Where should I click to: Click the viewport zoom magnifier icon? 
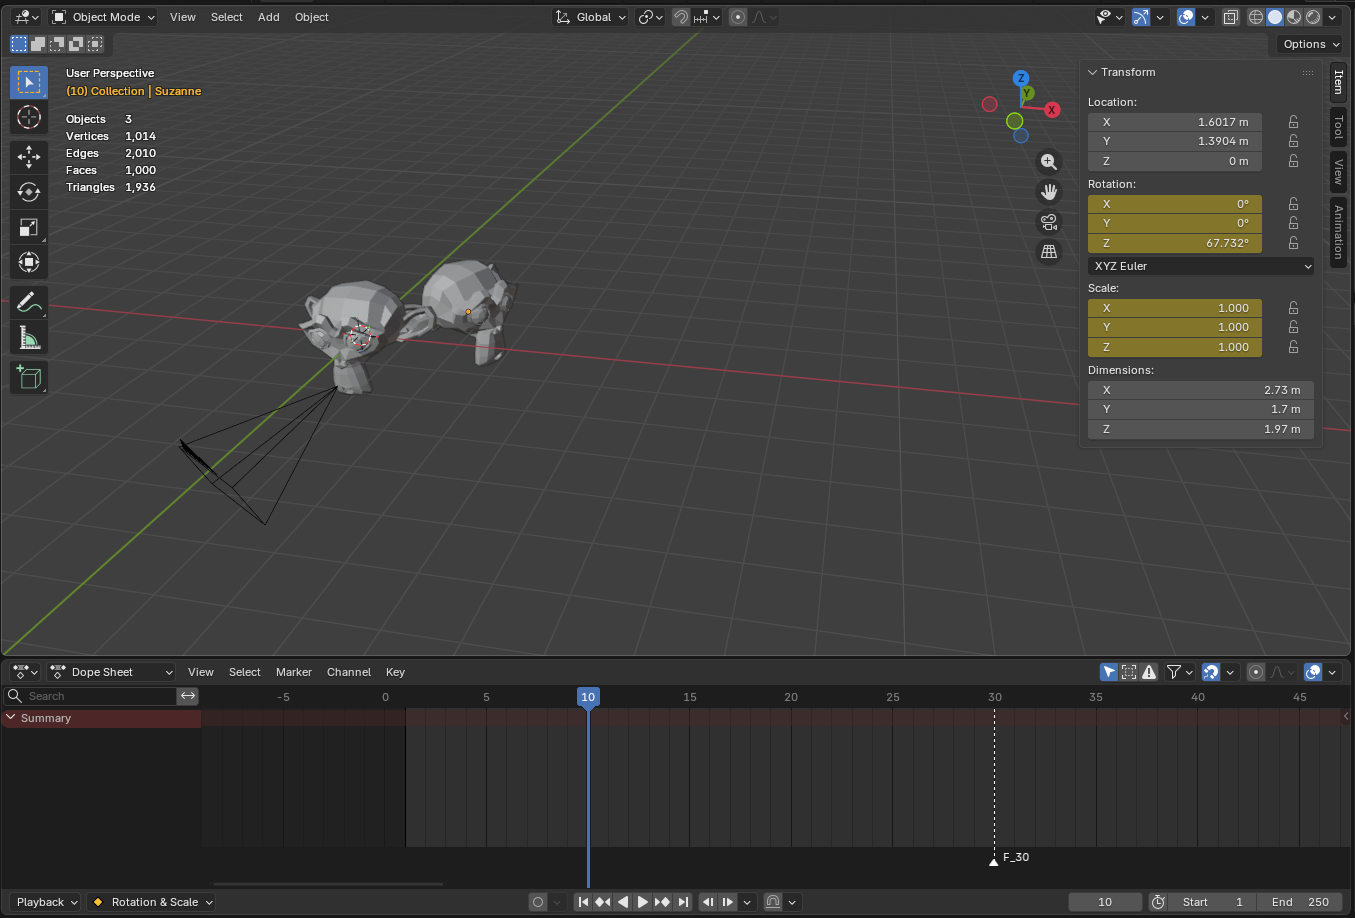[x=1048, y=162]
